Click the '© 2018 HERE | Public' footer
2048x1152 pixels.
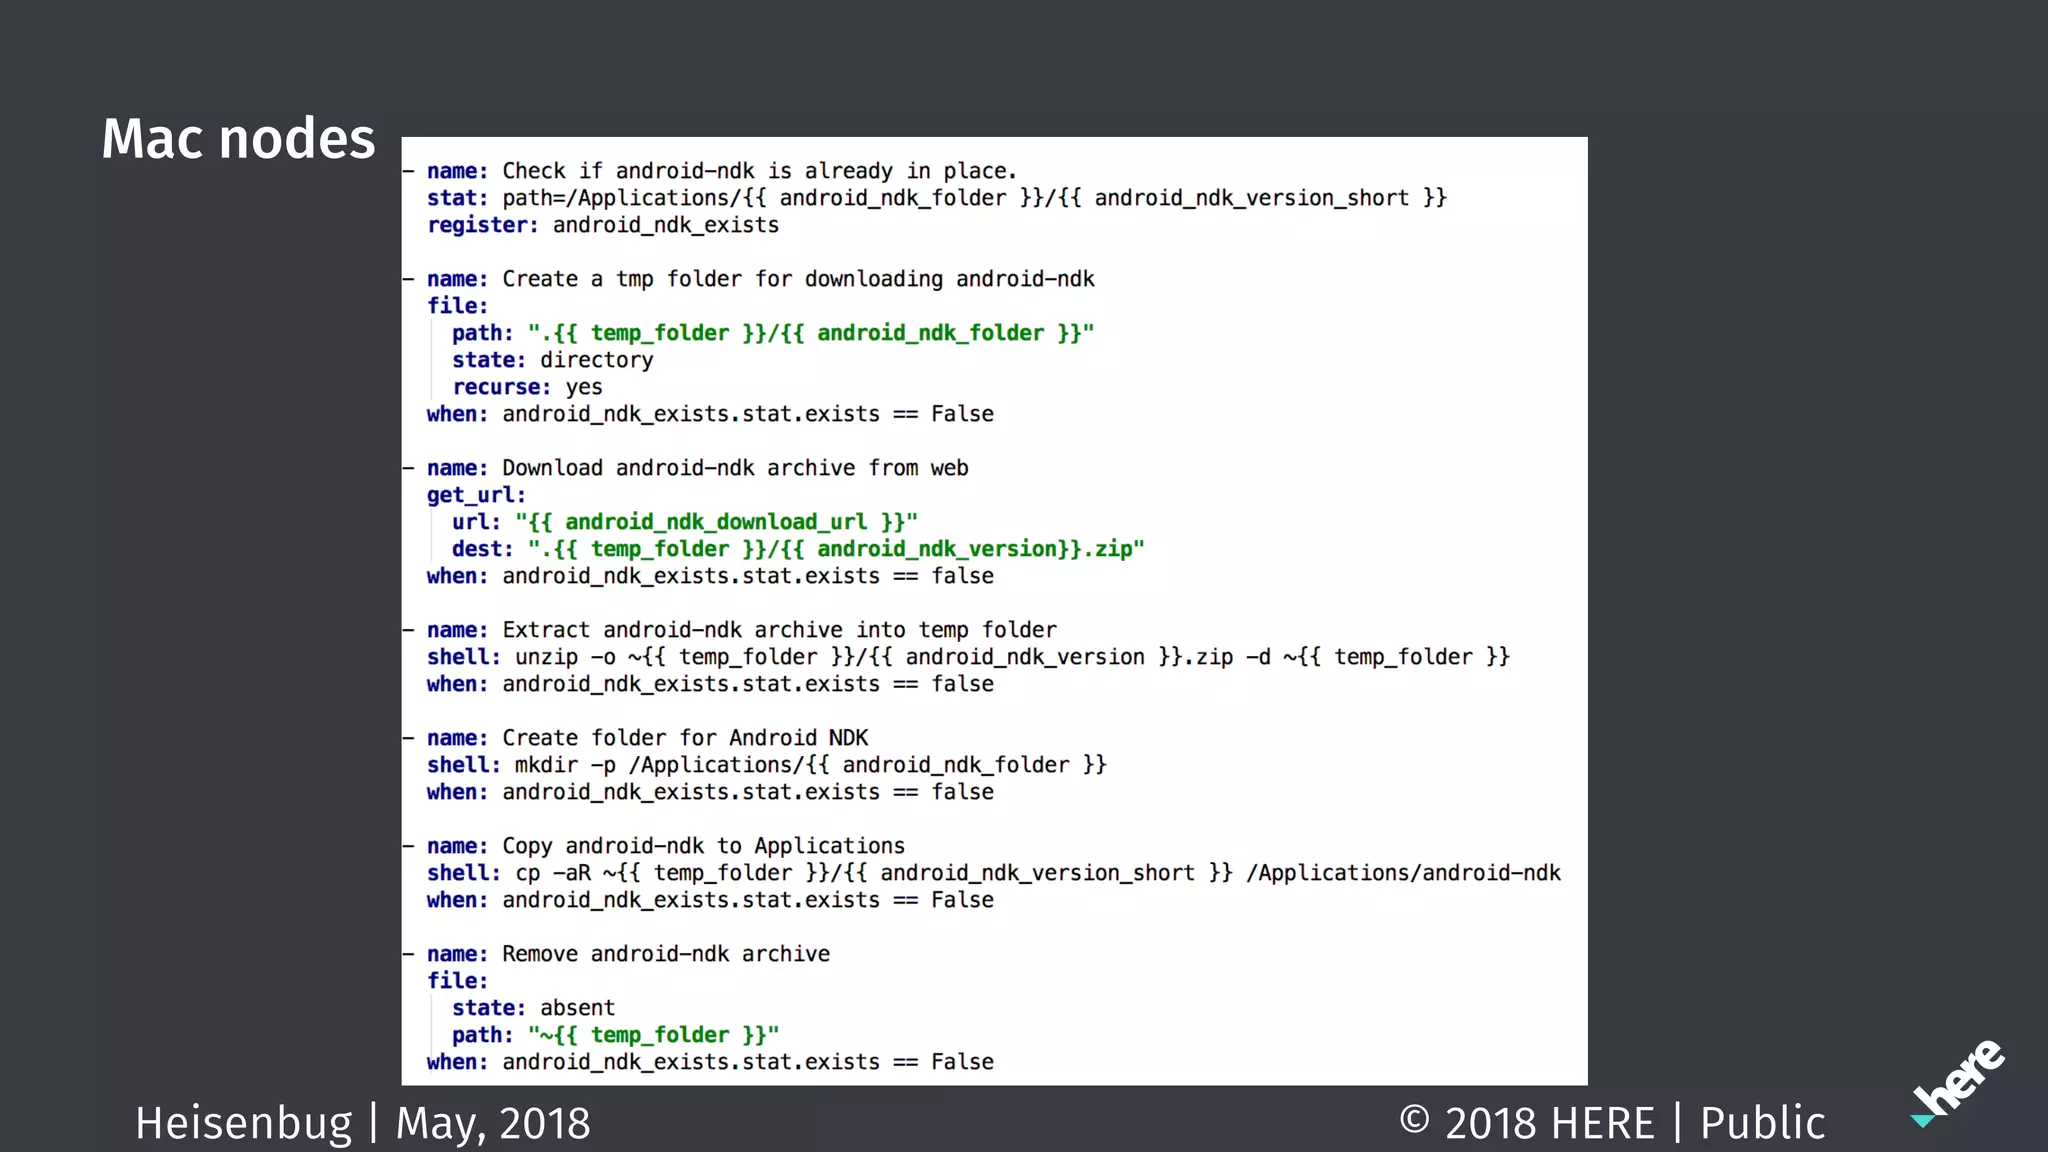pyautogui.click(x=1612, y=1123)
